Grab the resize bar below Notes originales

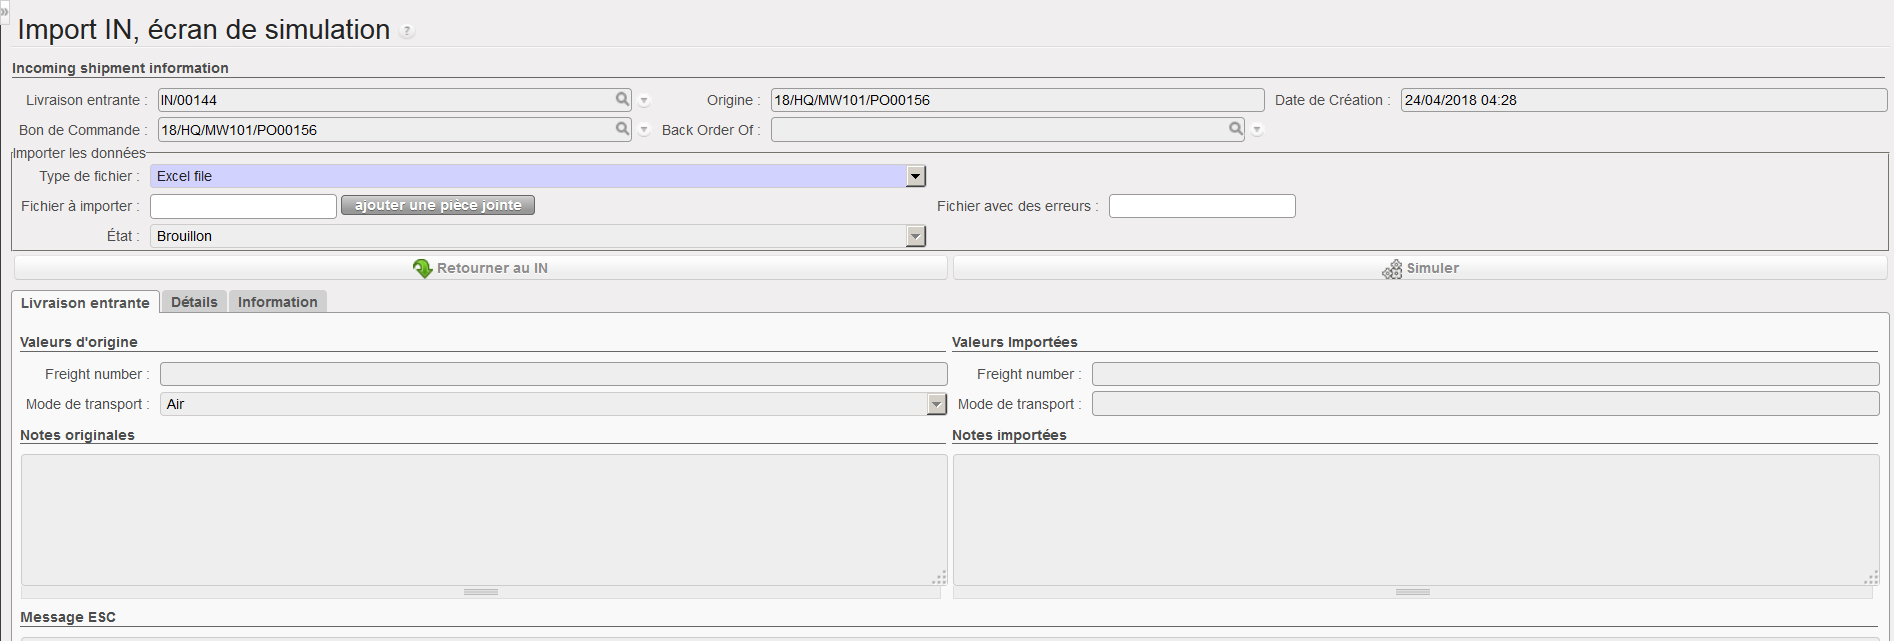click(x=481, y=592)
